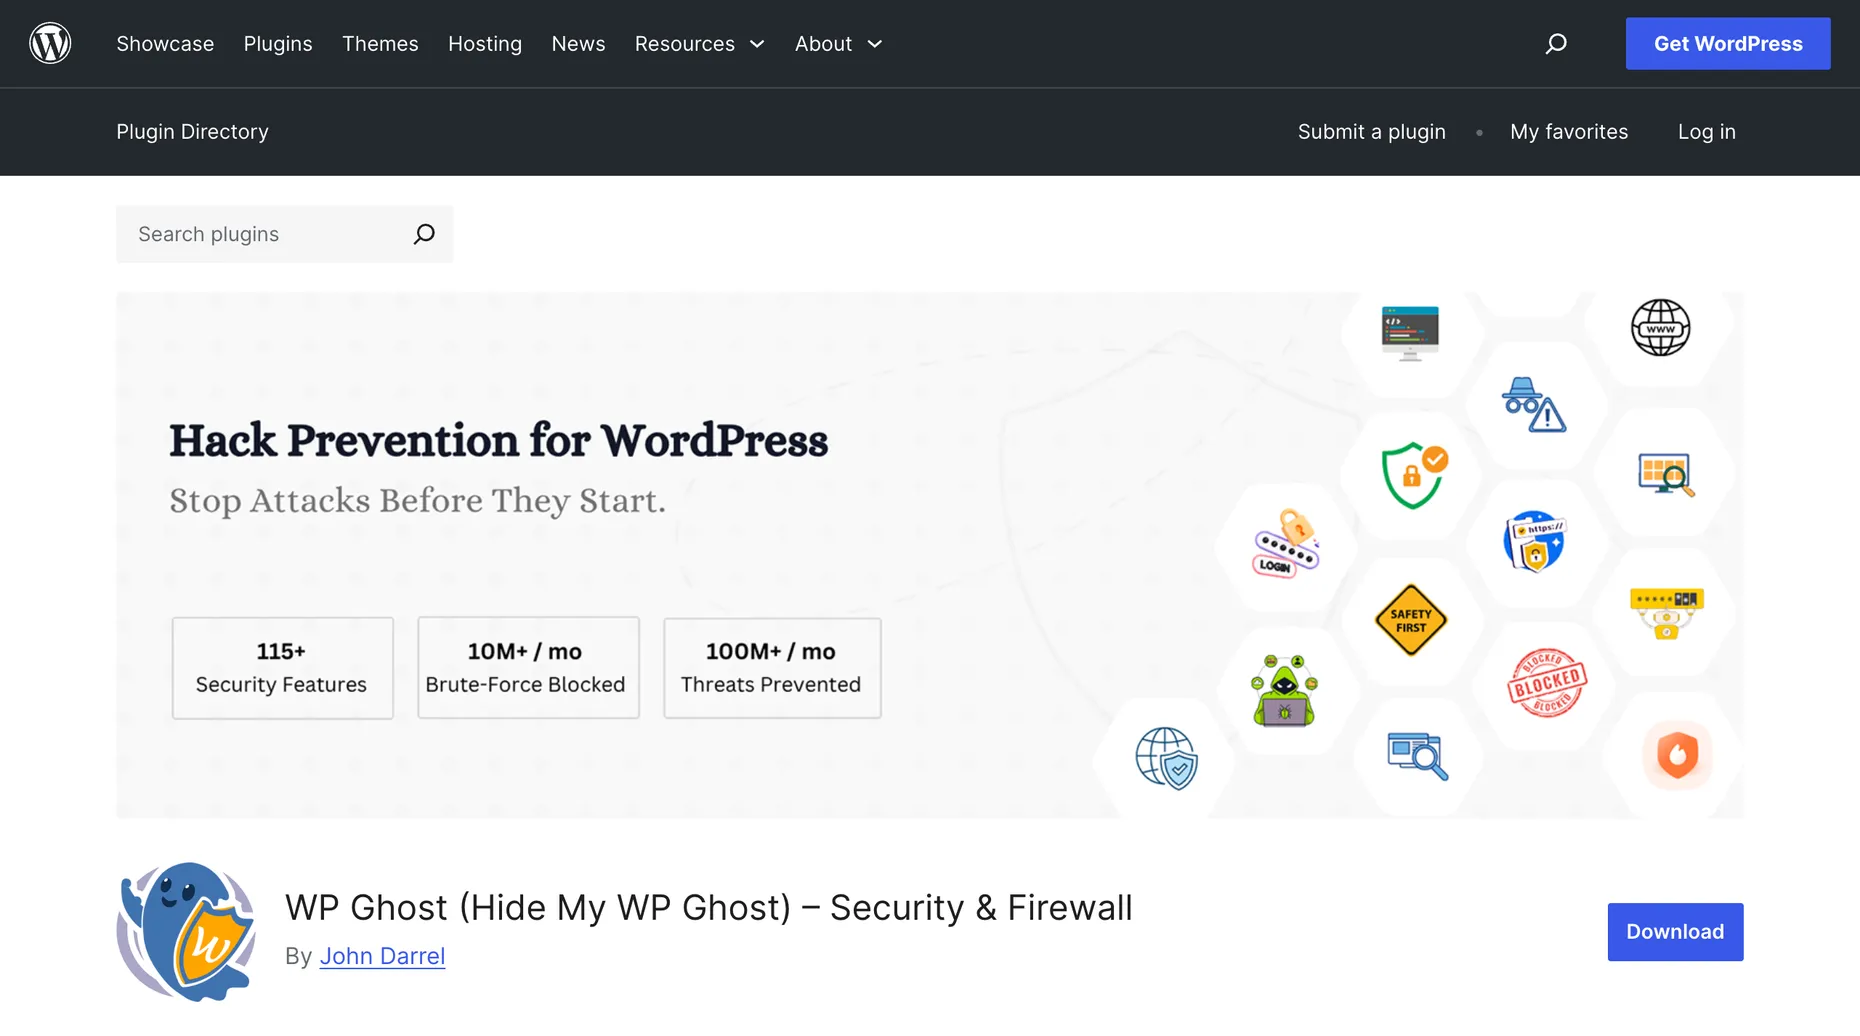Expand the Resources dropdown menu
This screenshot has width=1860, height=1036.
point(700,43)
